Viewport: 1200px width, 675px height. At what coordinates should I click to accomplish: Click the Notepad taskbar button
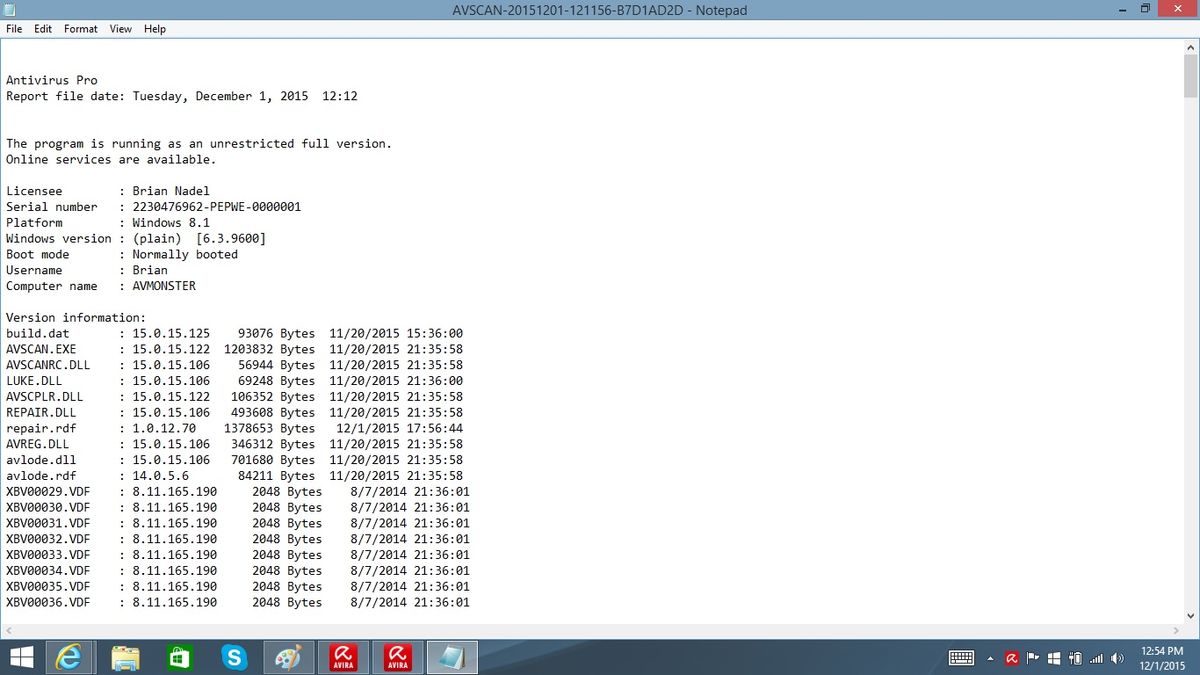coord(452,657)
